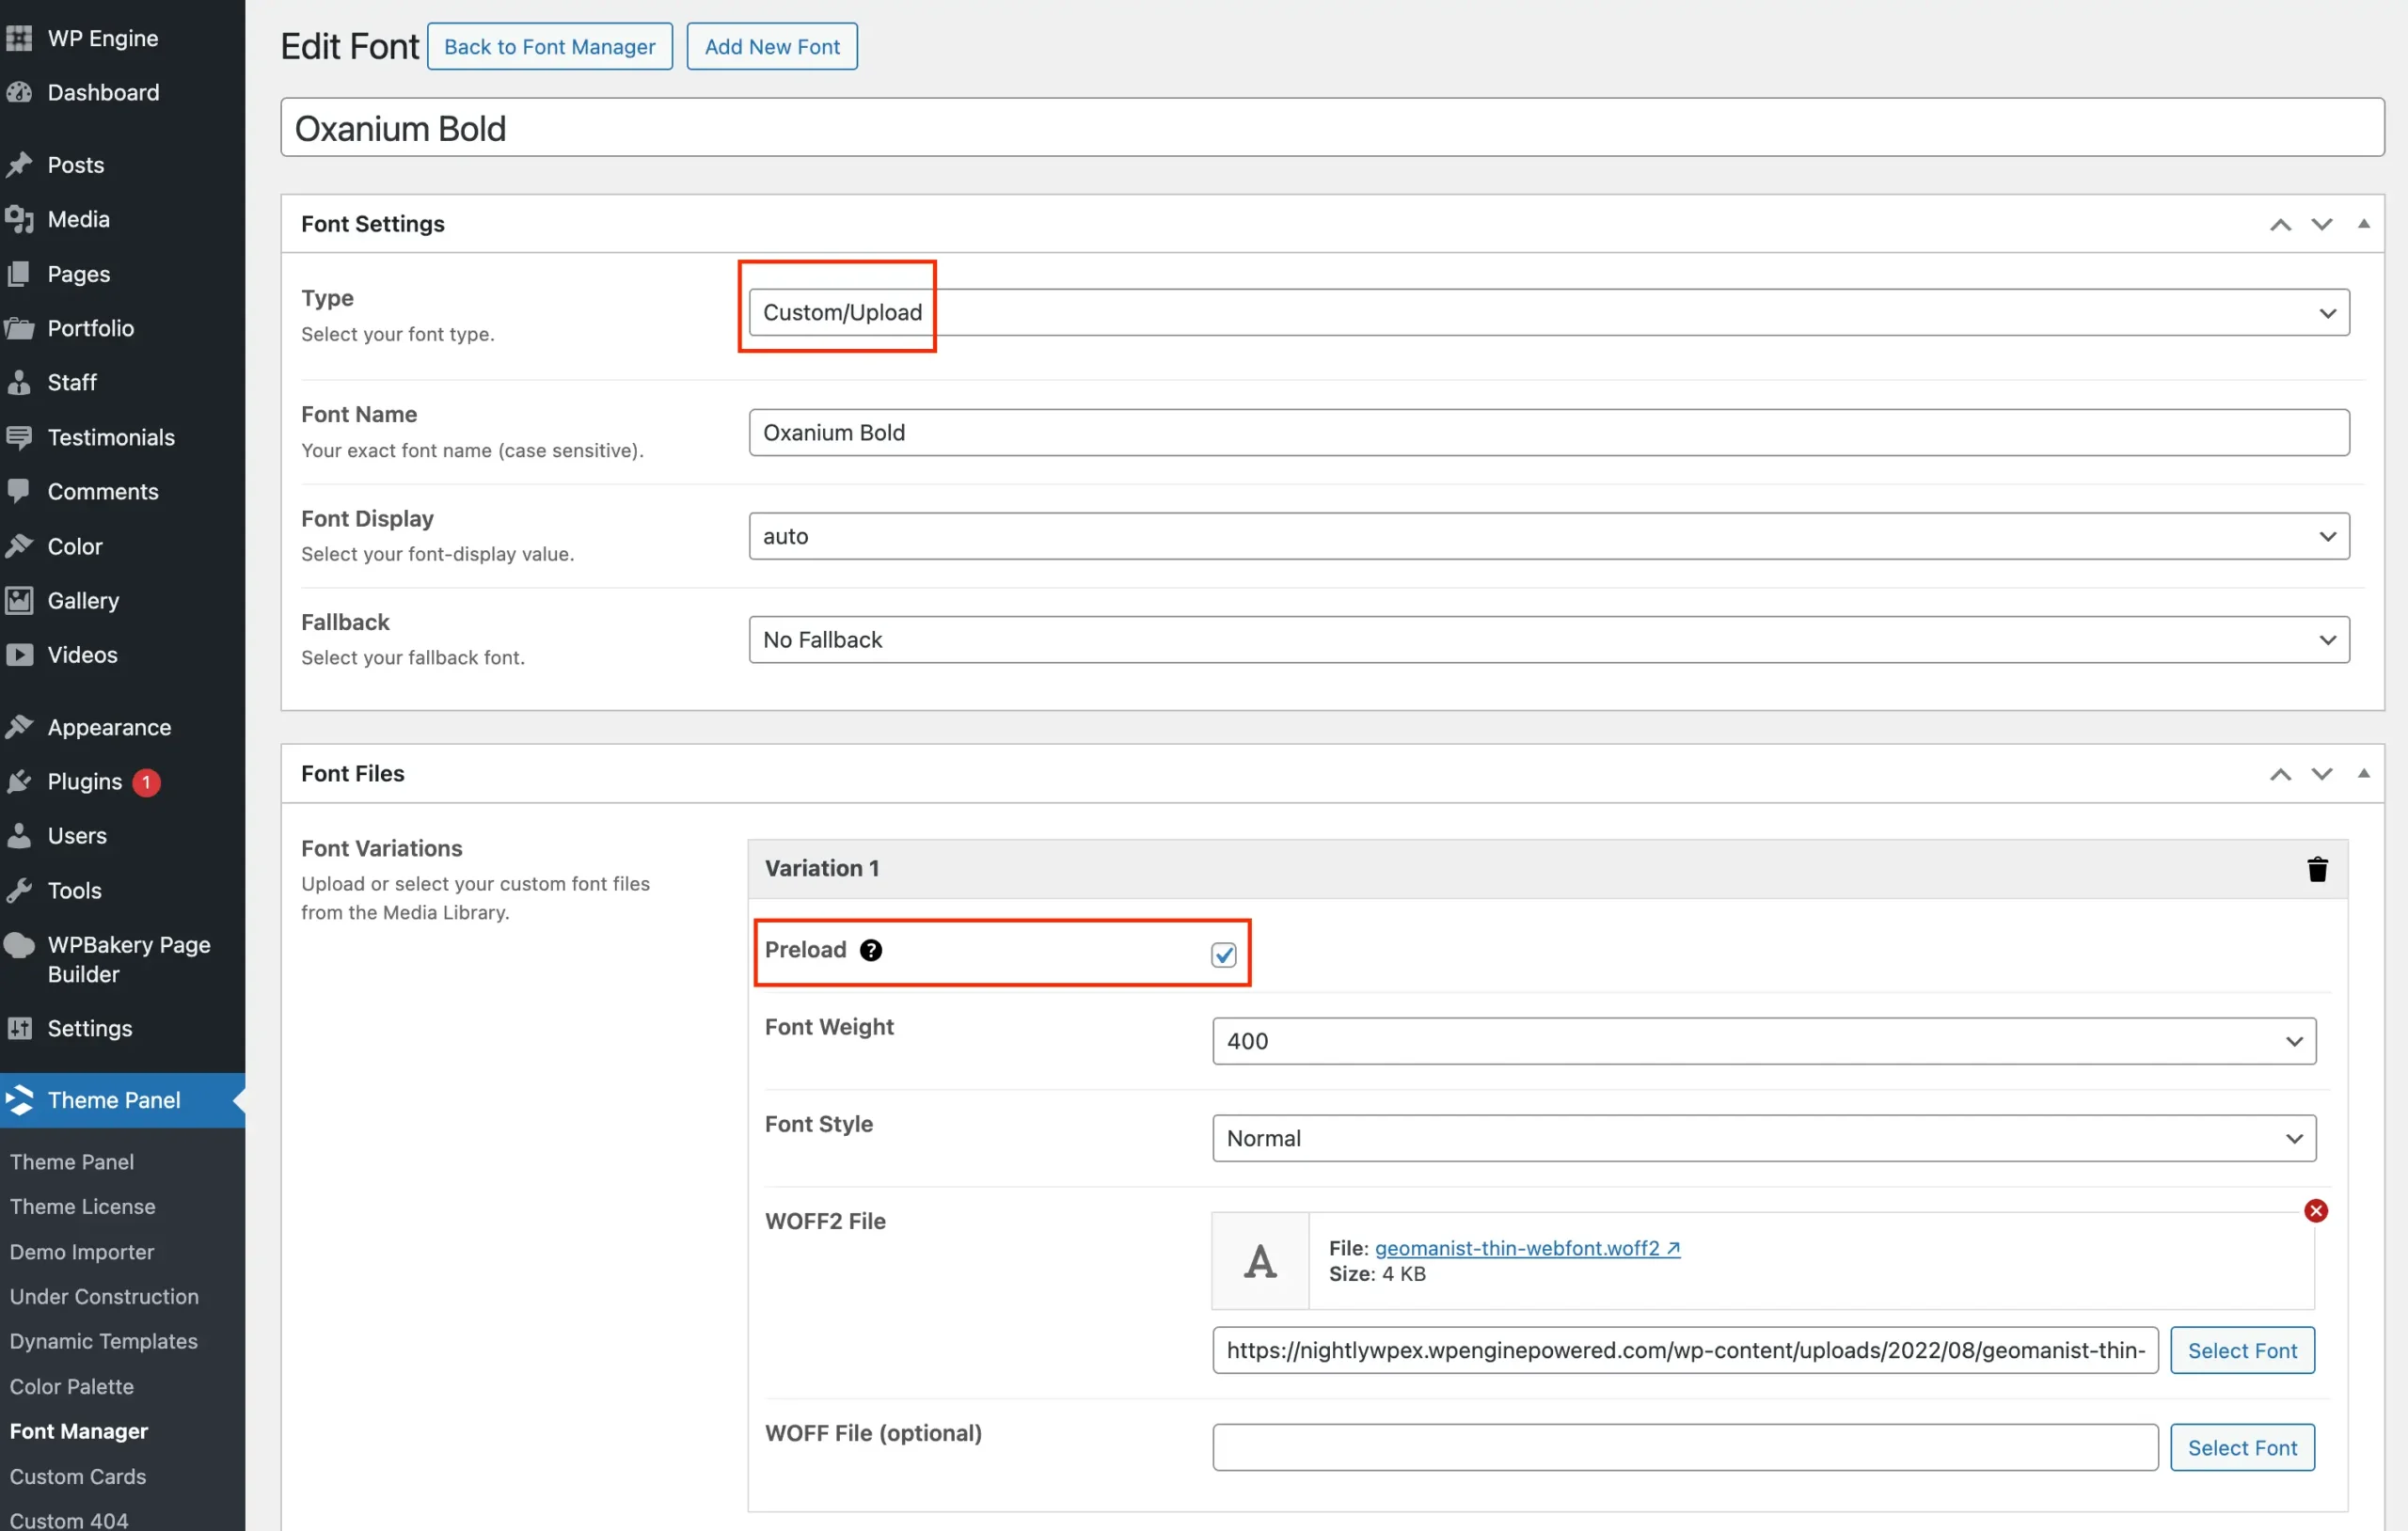Open the Demo Importer submenu item
This screenshot has width=2408, height=1531.
click(x=82, y=1252)
